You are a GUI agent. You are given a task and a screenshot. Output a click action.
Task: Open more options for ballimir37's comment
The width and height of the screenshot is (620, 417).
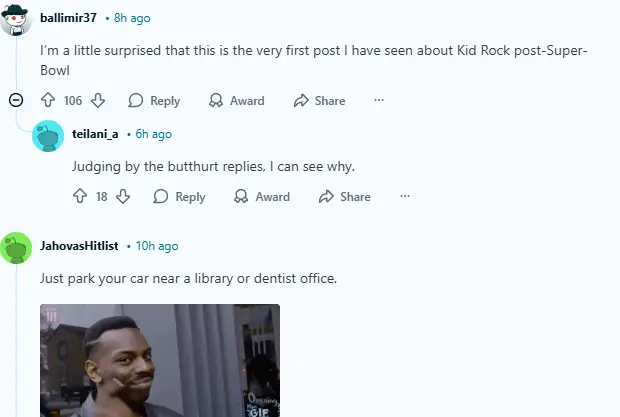(379, 100)
